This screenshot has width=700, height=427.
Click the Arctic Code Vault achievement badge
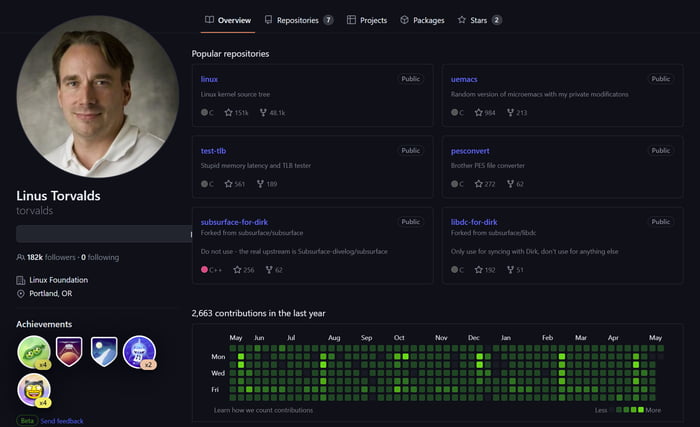coord(104,351)
